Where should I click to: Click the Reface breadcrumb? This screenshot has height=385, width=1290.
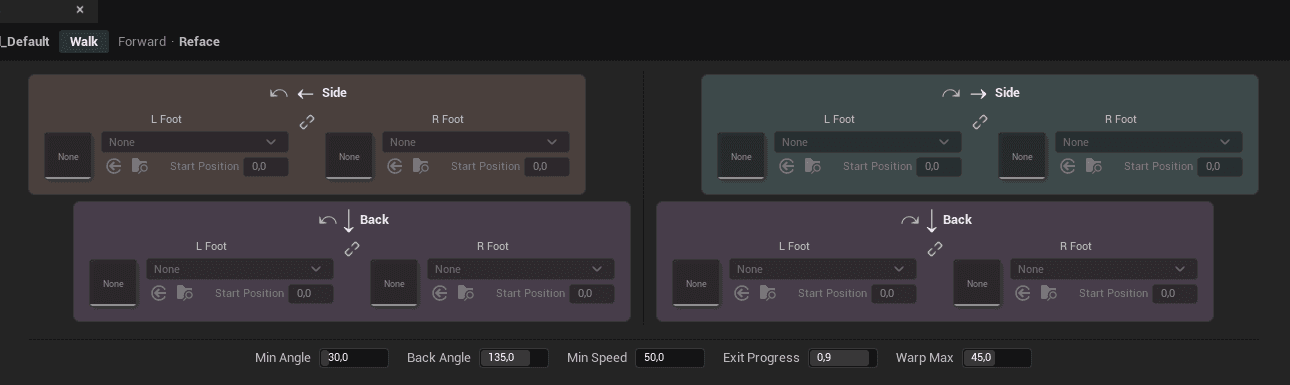[x=199, y=42]
